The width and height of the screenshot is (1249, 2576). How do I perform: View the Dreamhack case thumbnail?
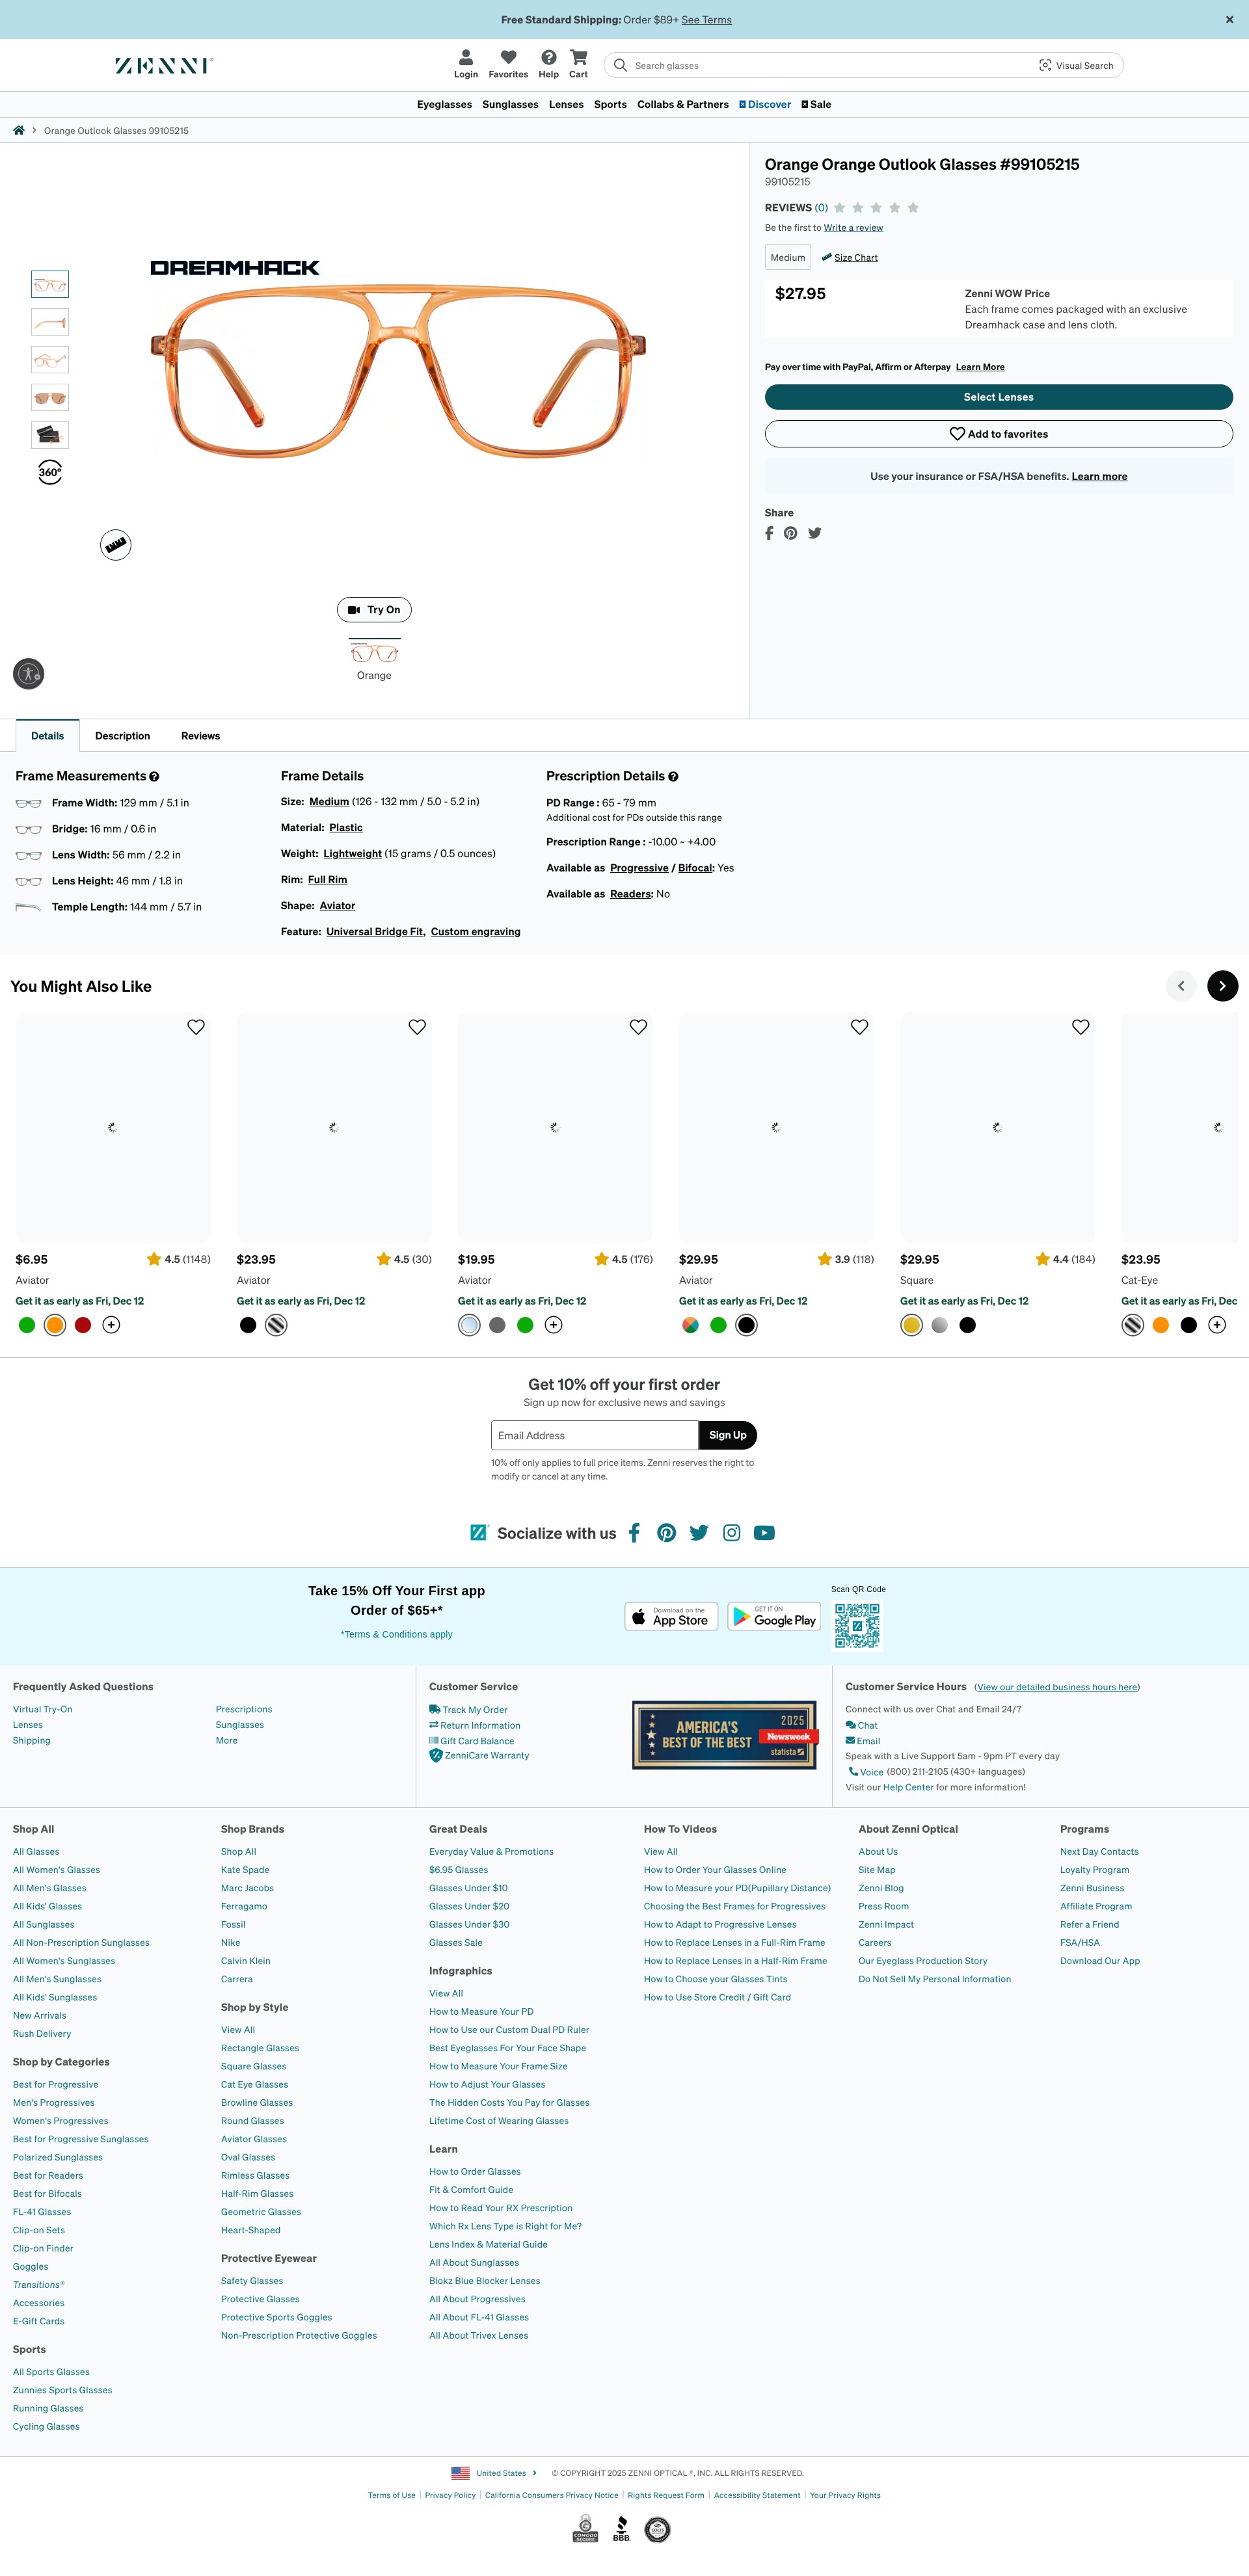click(x=50, y=435)
